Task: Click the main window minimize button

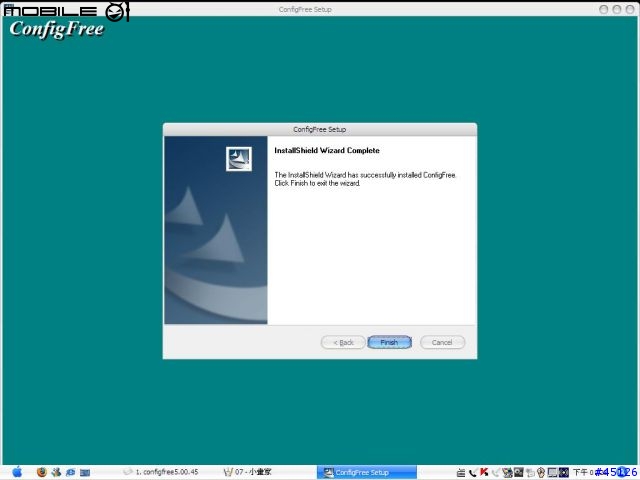Action: click(604, 9)
